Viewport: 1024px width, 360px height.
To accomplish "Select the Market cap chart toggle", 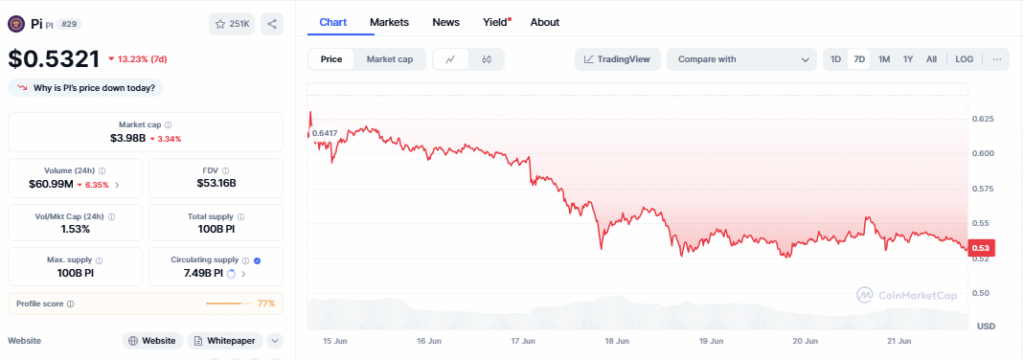I will 389,59.
